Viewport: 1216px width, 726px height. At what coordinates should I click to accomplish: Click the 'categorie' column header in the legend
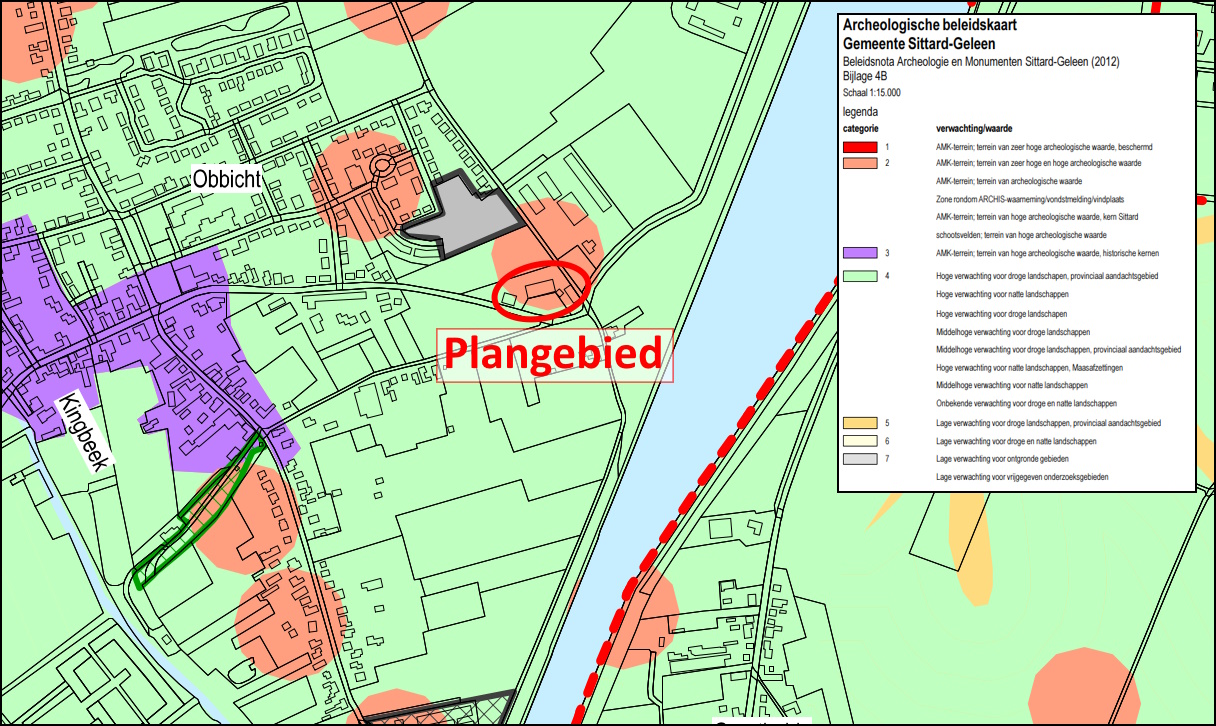(x=859, y=129)
